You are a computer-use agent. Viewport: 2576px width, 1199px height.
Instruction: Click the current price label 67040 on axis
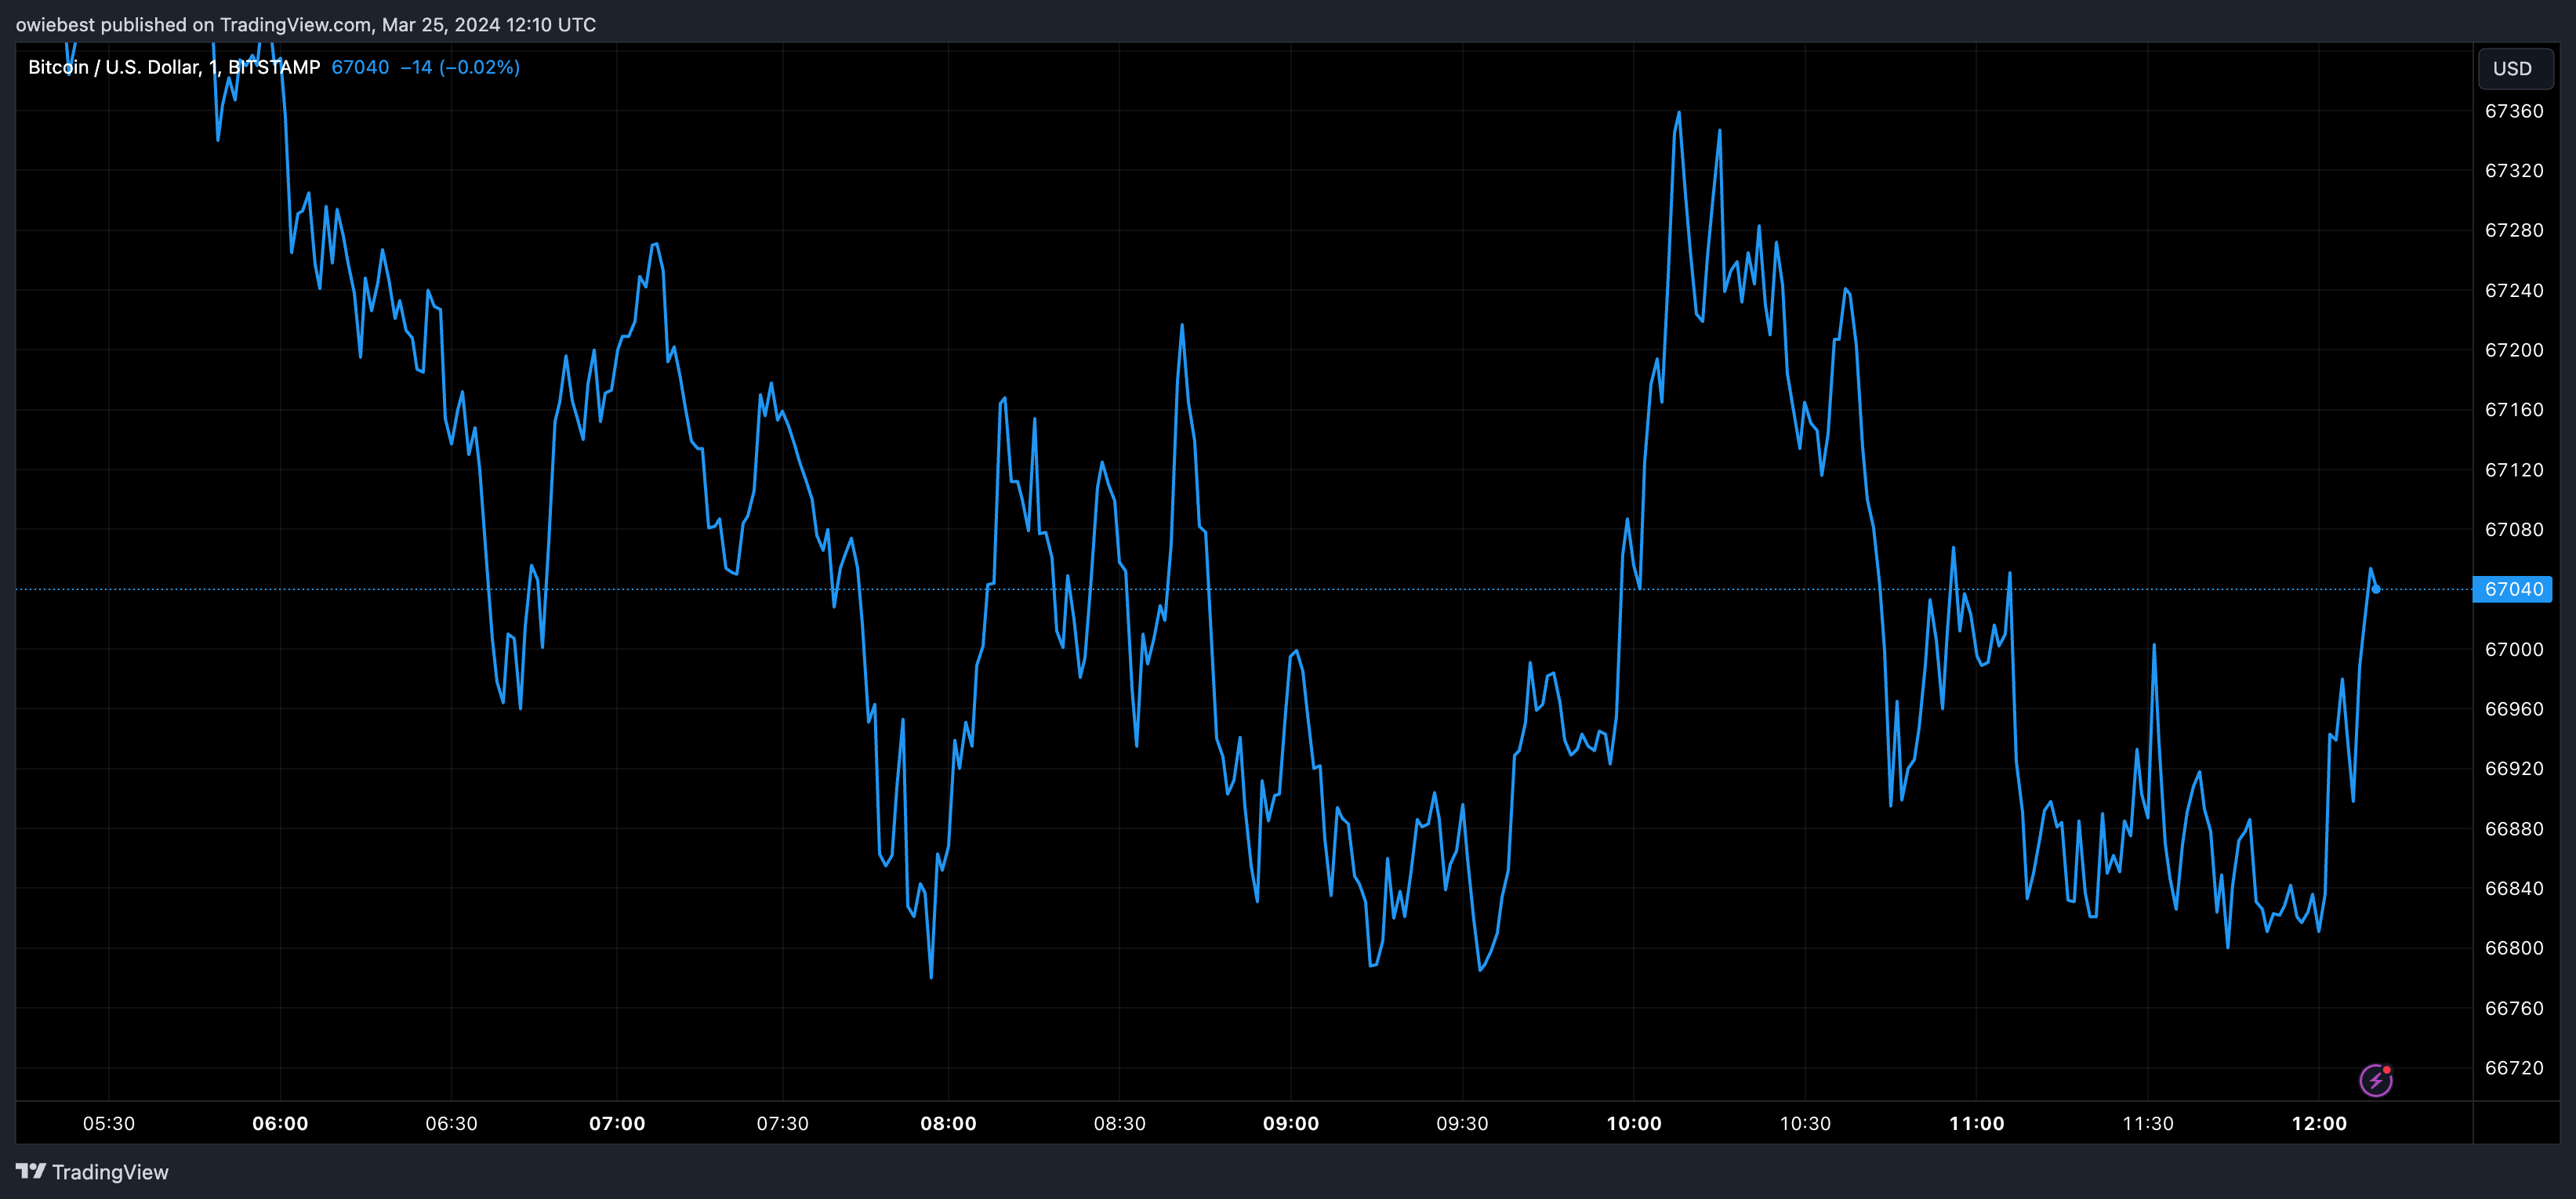(2512, 589)
